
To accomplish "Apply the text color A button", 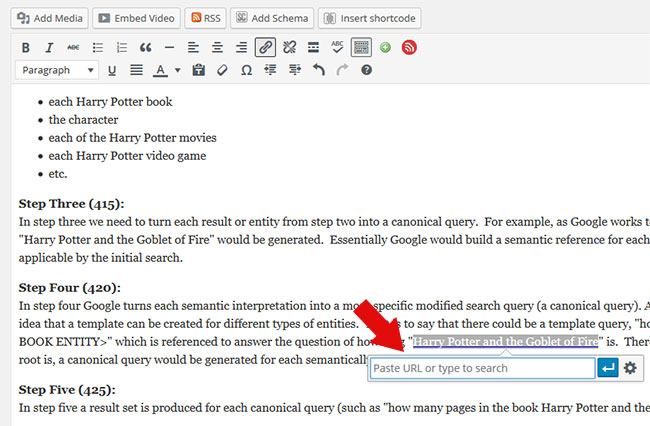I will (160, 70).
